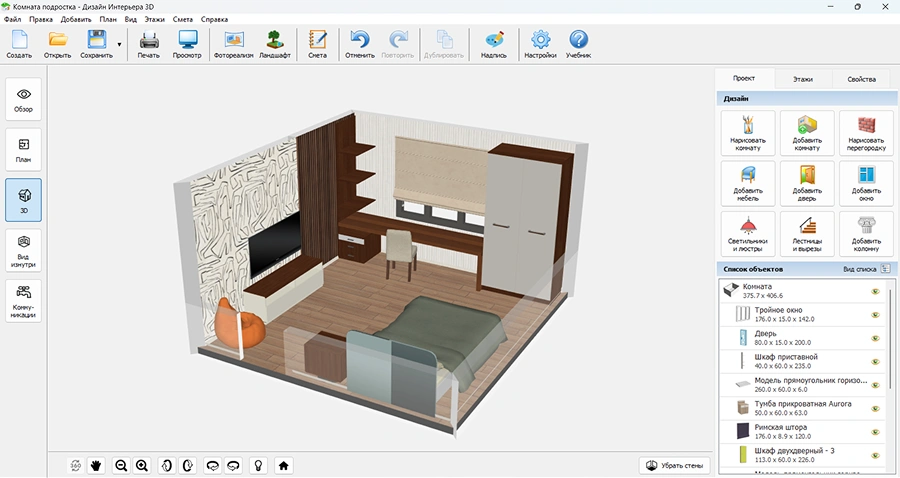Open the Вид списка list view selector
900x478 pixels.
(x=865, y=269)
